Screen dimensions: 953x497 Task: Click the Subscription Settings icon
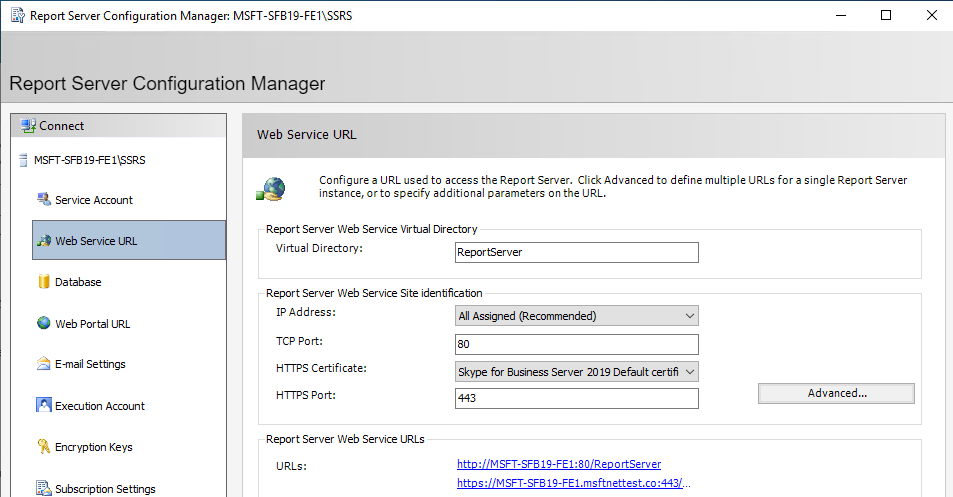coord(44,489)
